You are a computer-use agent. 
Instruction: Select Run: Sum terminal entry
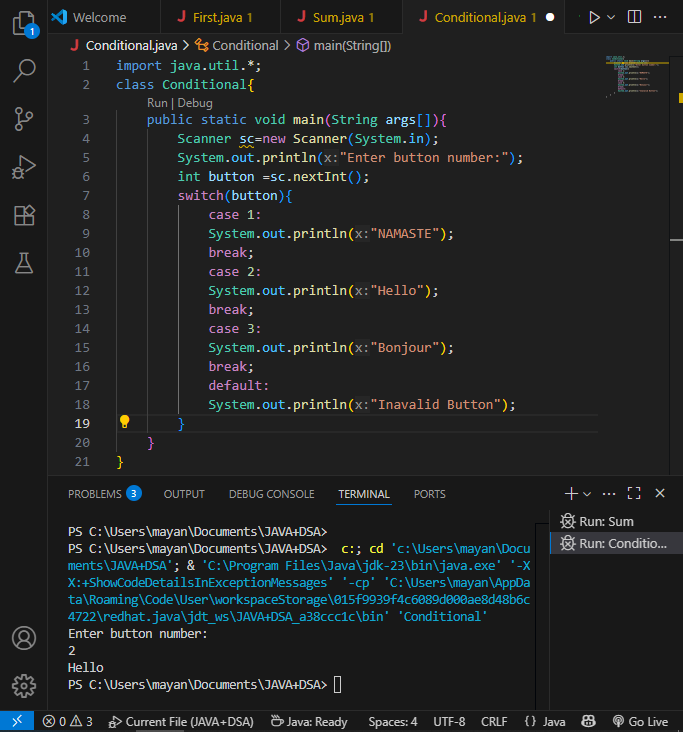click(x=616, y=521)
